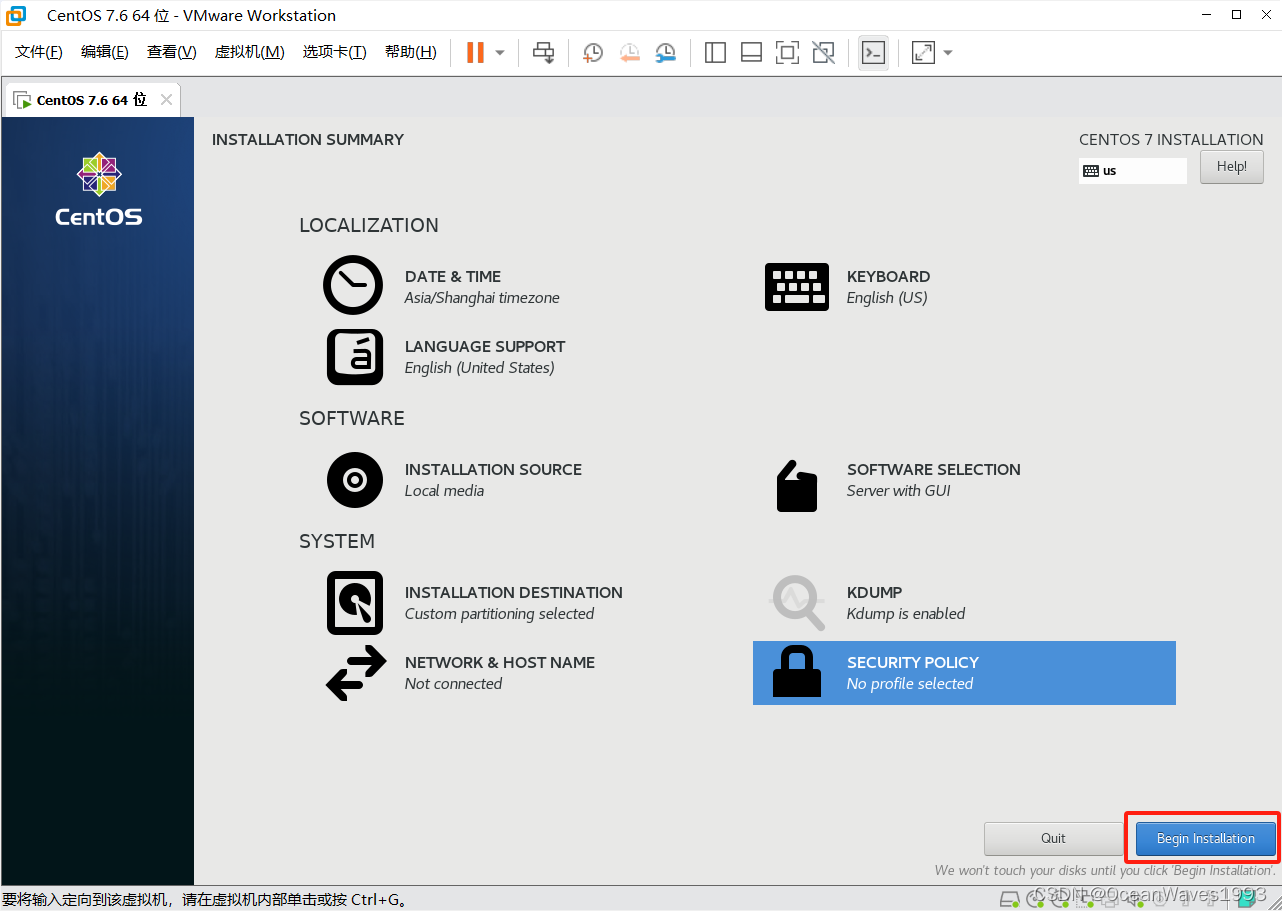Image resolution: width=1282 pixels, height=911 pixels.
Task: Click the 'We won't touch your disks' hint text
Action: [1105, 871]
